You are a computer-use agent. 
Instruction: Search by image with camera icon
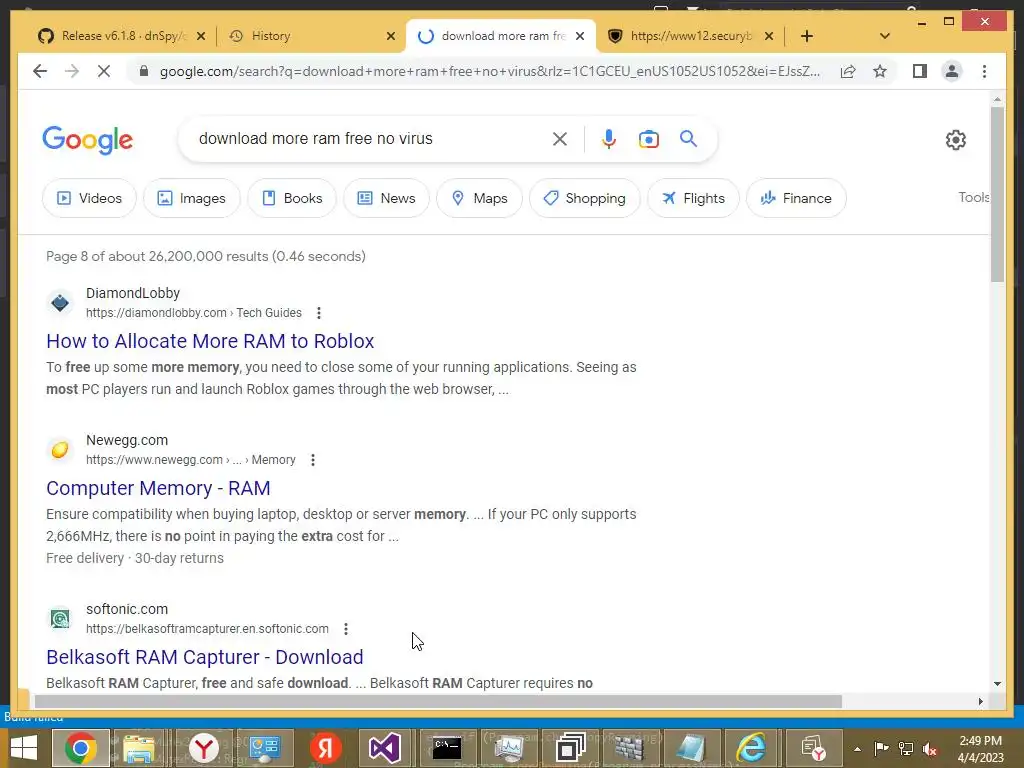click(x=648, y=138)
